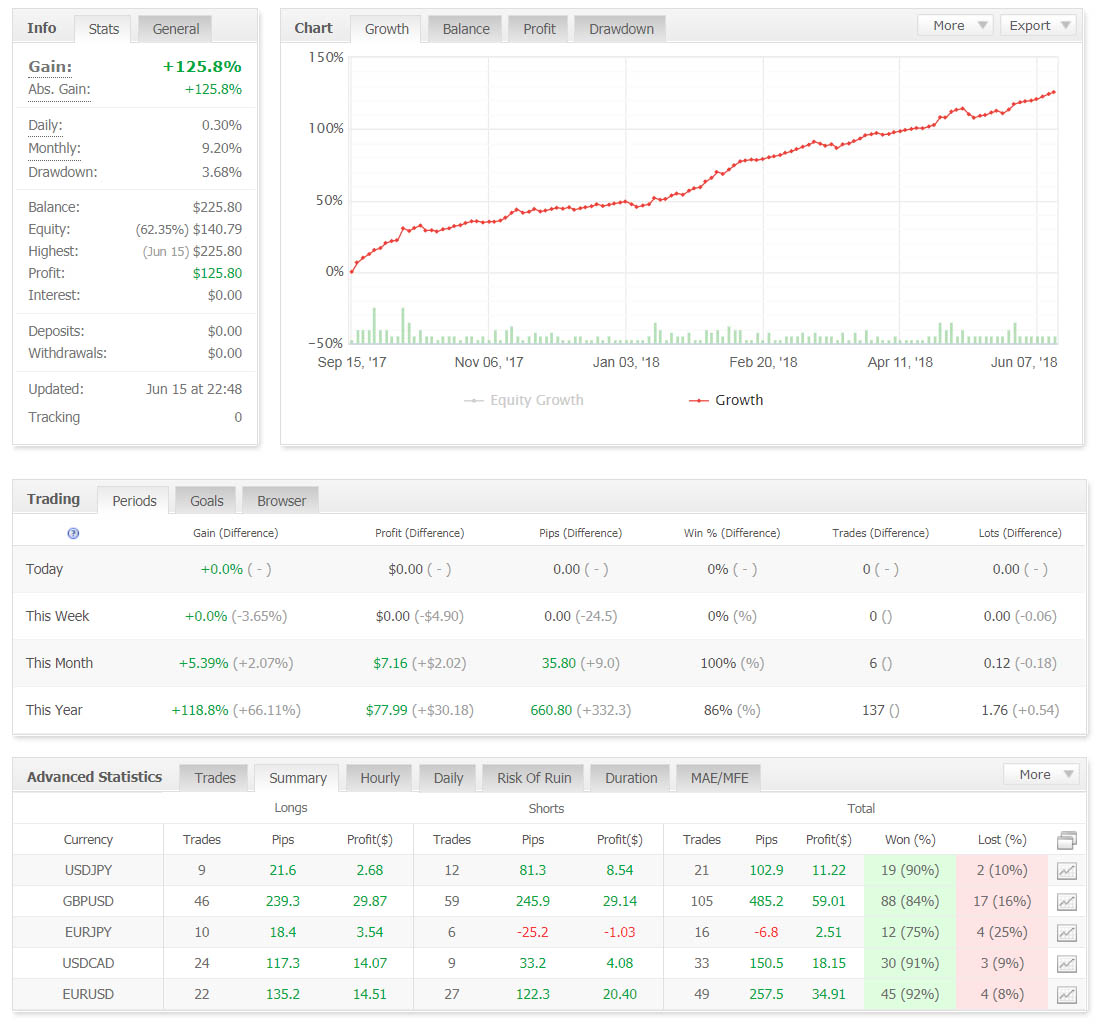Image resolution: width=1111 pixels, height=1027 pixels.
Task: Click the EURJPY shorts pips -25.2
Action: [x=533, y=933]
